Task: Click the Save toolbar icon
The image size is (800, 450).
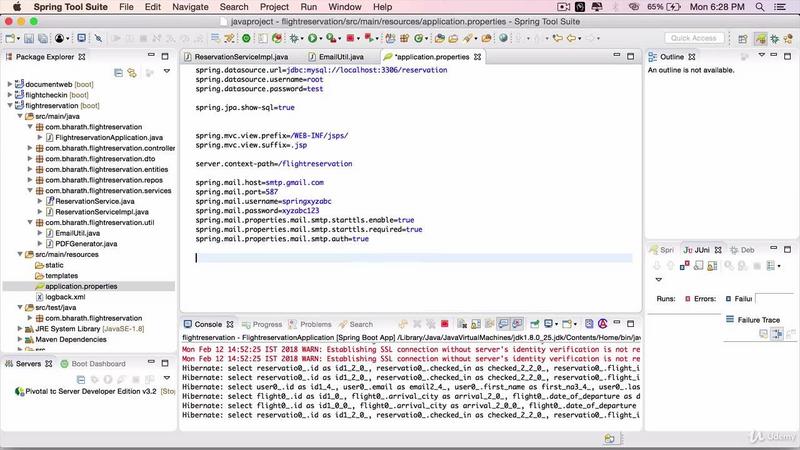Action: (x=29, y=38)
